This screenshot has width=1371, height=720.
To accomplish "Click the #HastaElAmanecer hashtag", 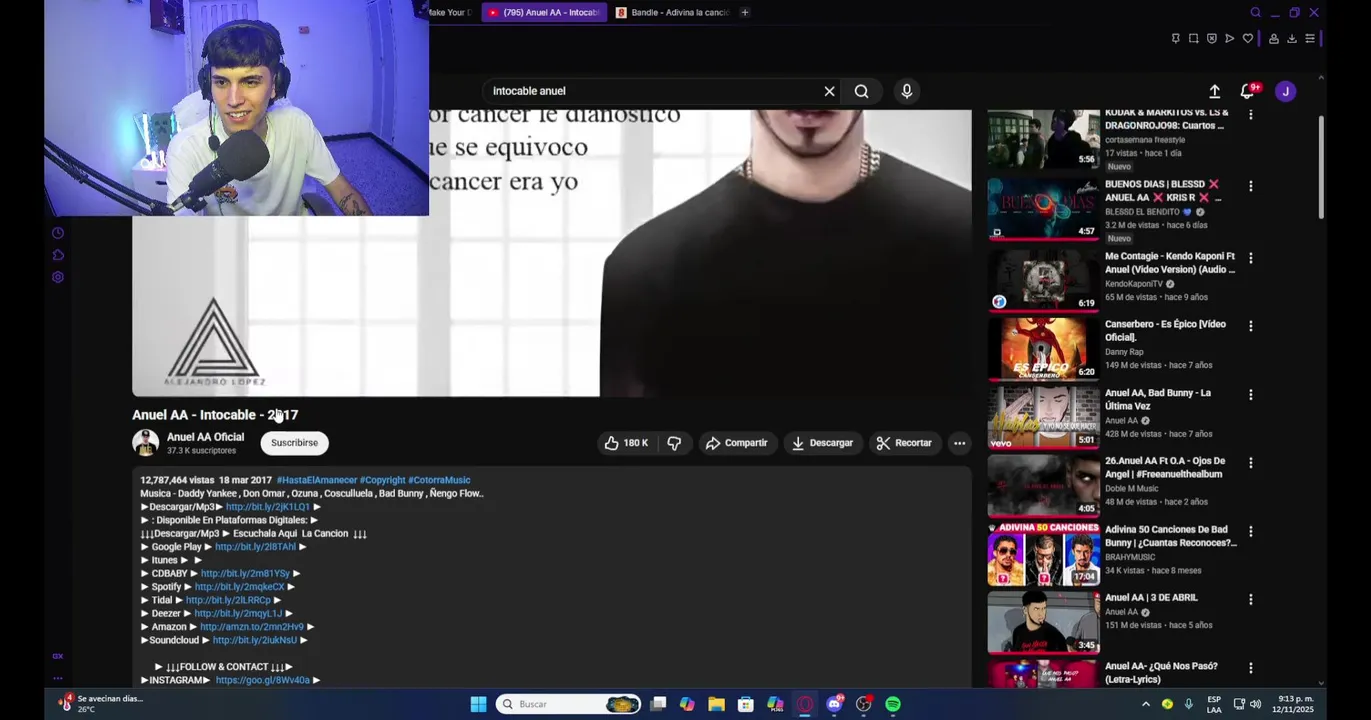I will tap(316, 480).
